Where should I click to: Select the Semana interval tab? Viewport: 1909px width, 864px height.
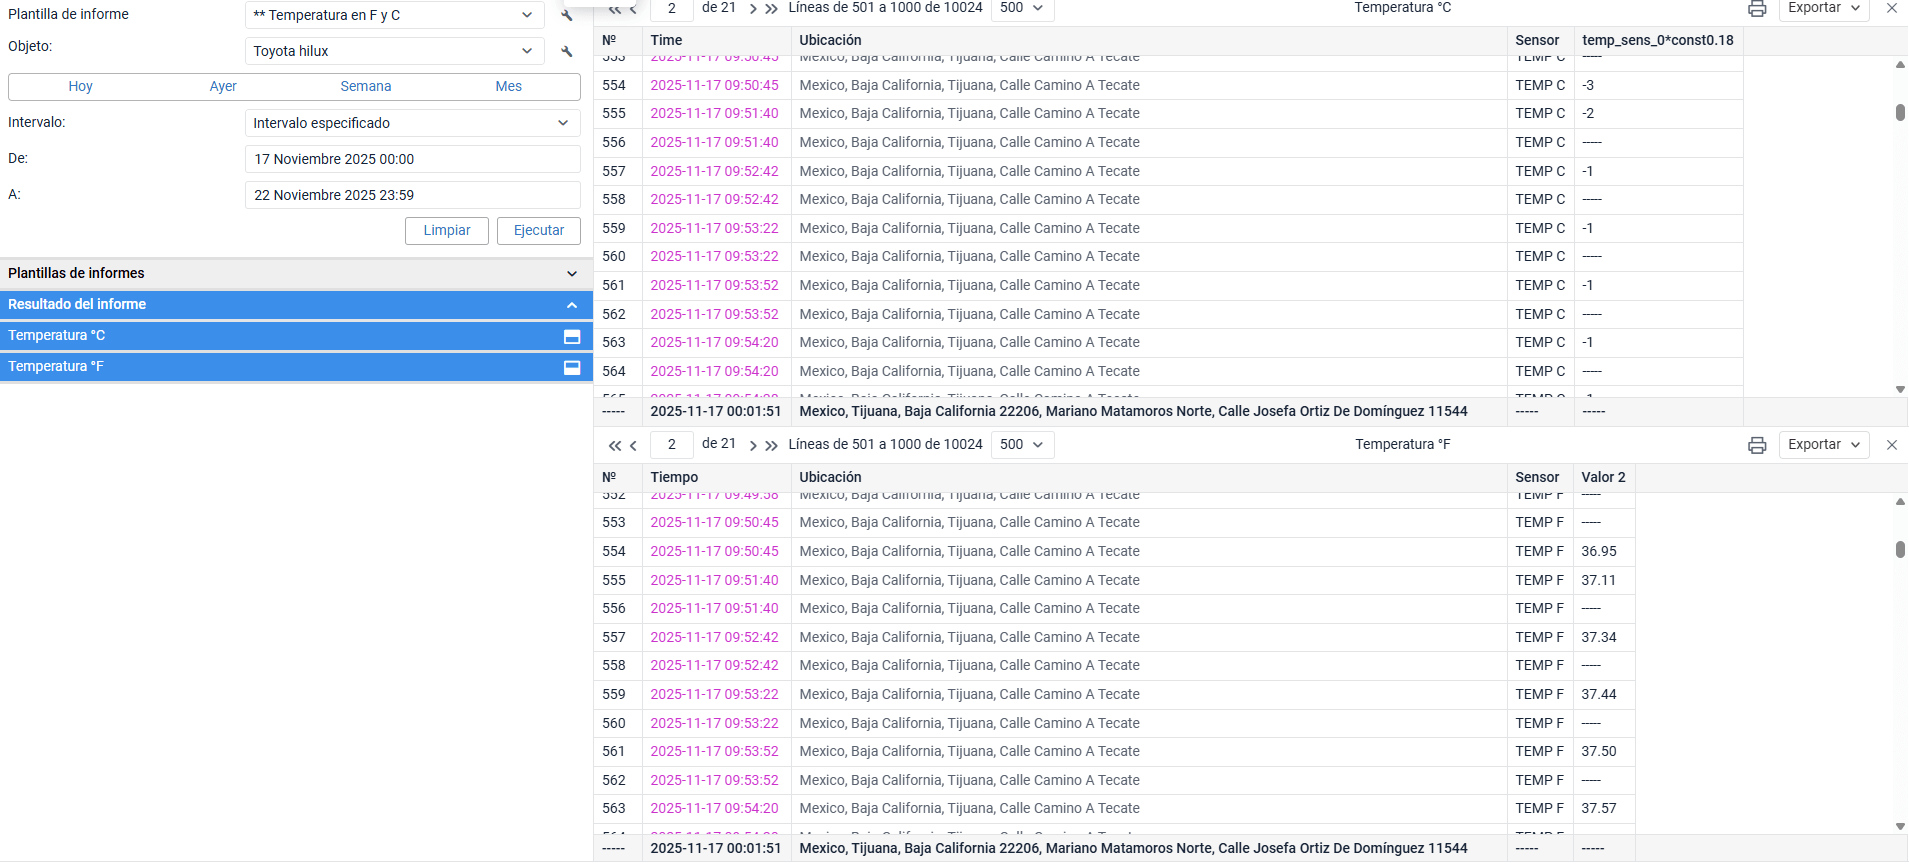point(365,87)
